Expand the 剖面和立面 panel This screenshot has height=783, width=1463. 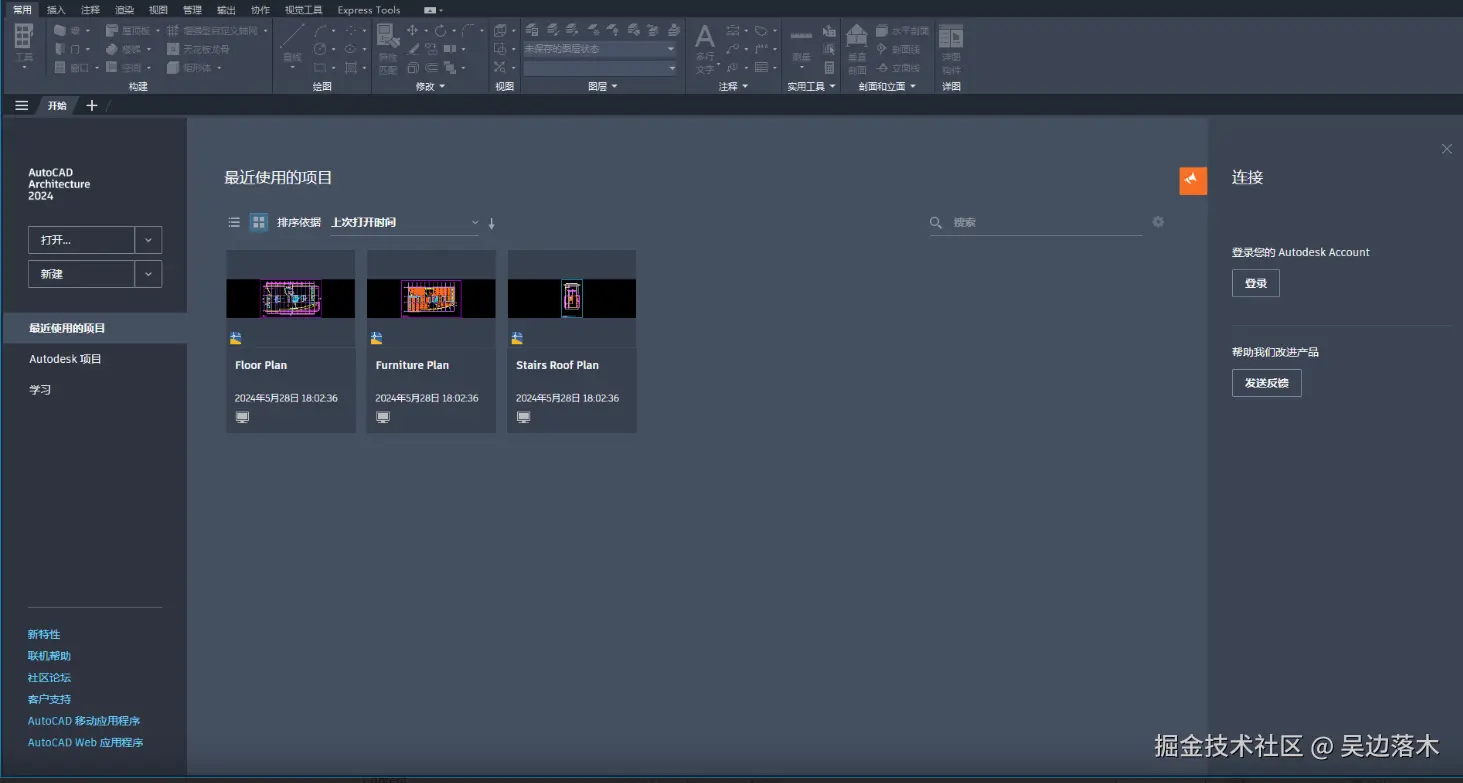click(x=888, y=87)
